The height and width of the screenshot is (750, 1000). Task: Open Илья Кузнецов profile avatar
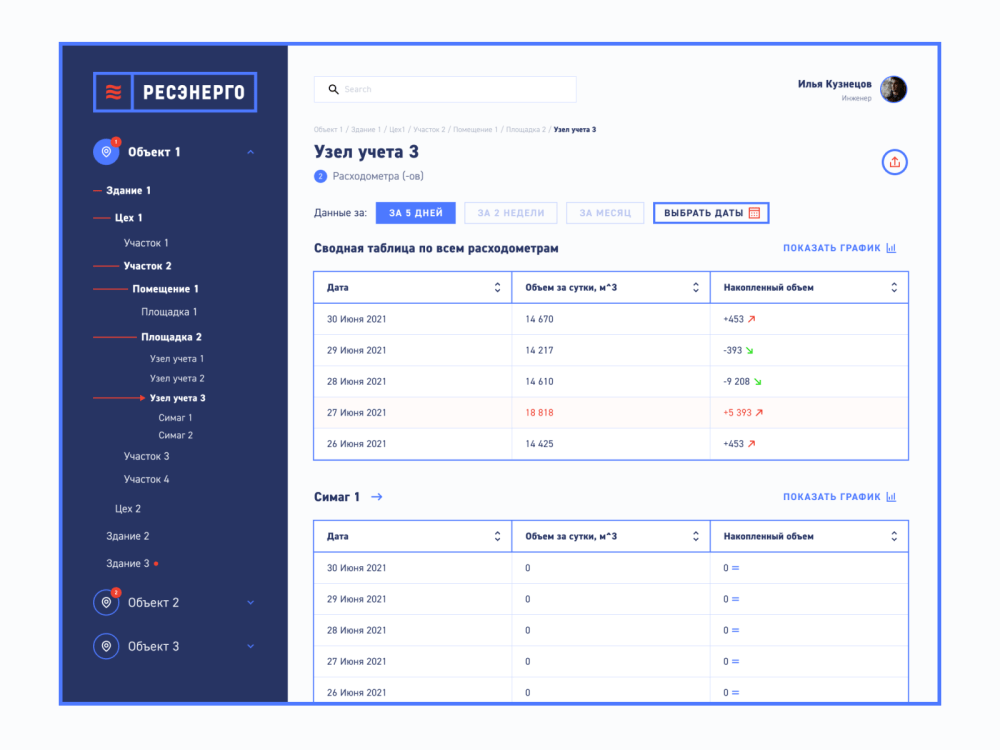893,89
